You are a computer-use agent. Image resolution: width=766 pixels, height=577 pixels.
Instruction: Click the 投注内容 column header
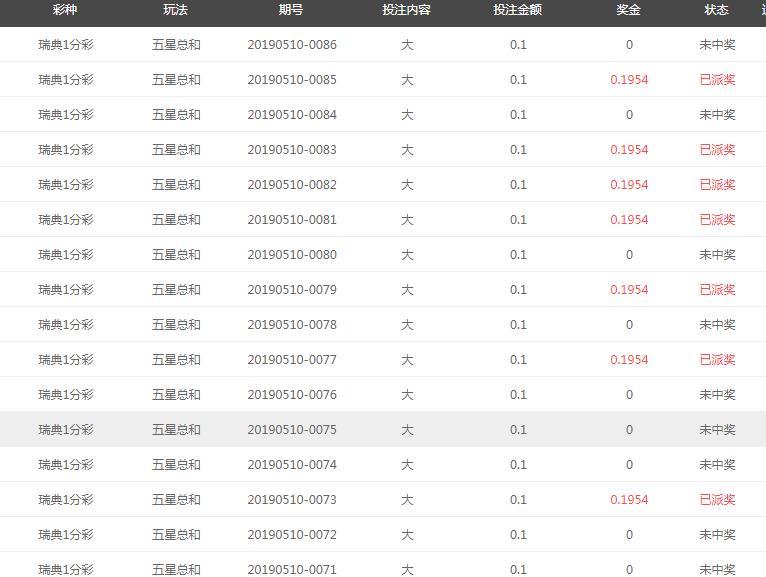[x=406, y=10]
